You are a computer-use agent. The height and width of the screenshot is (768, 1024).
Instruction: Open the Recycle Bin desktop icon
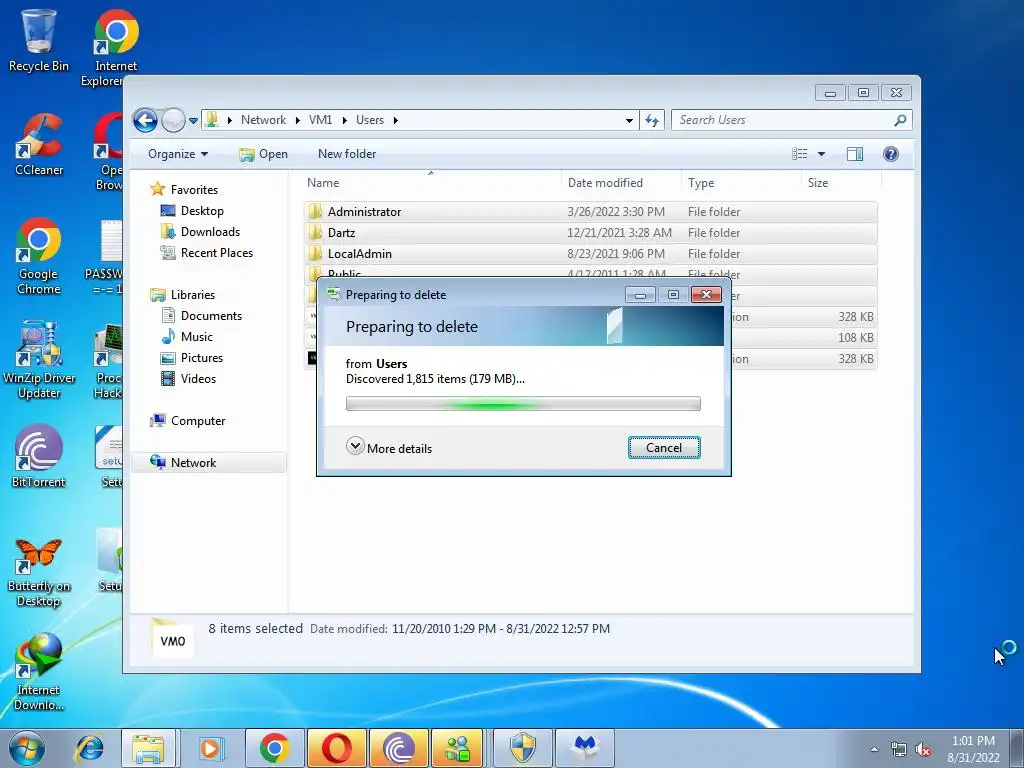point(38,40)
